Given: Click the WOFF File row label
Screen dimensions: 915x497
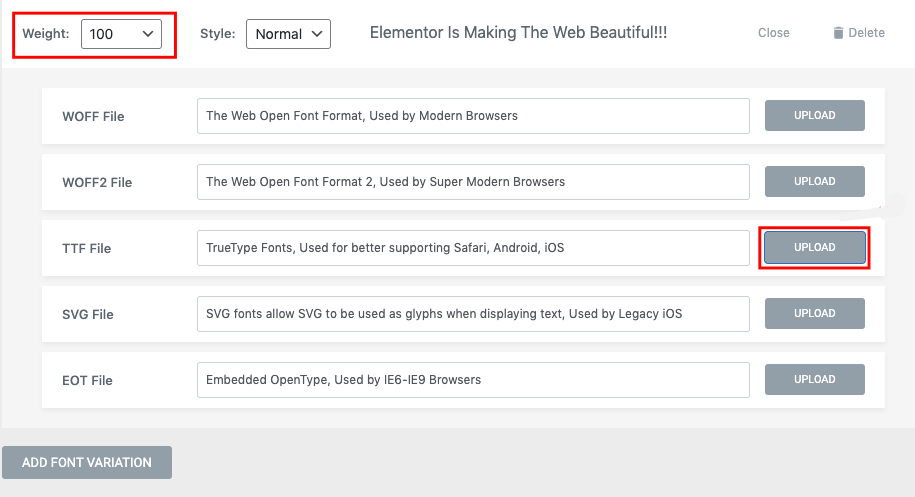Looking at the screenshot, I should [x=93, y=116].
